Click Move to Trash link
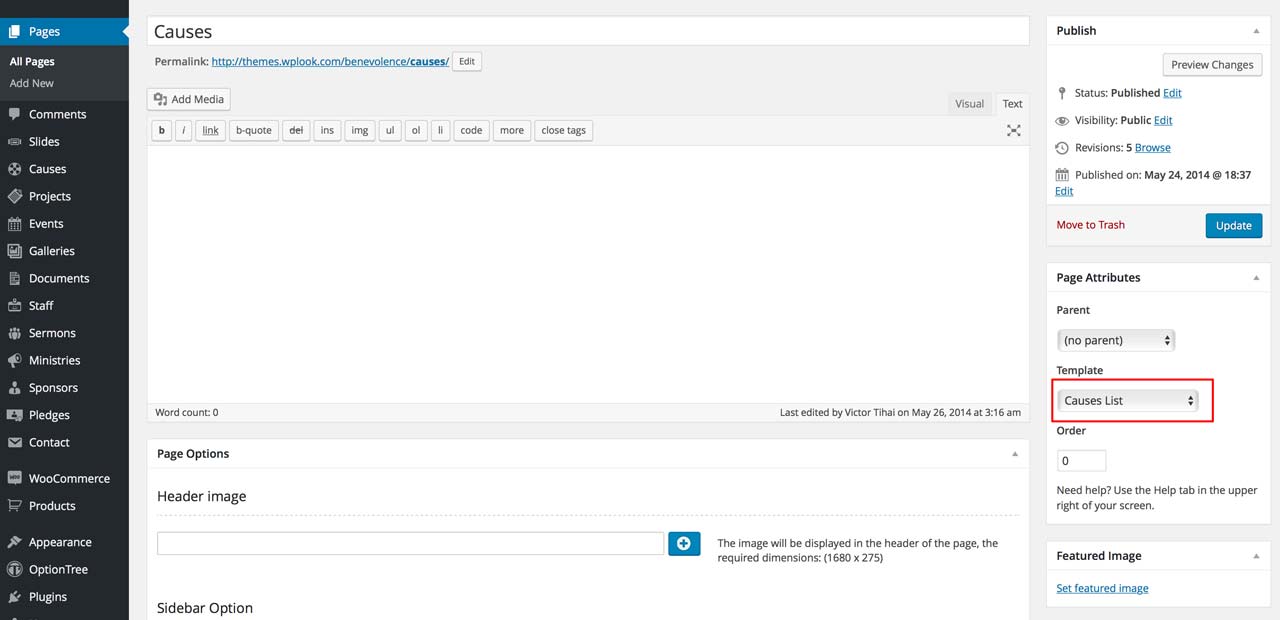This screenshot has width=1280, height=620. tap(1090, 225)
